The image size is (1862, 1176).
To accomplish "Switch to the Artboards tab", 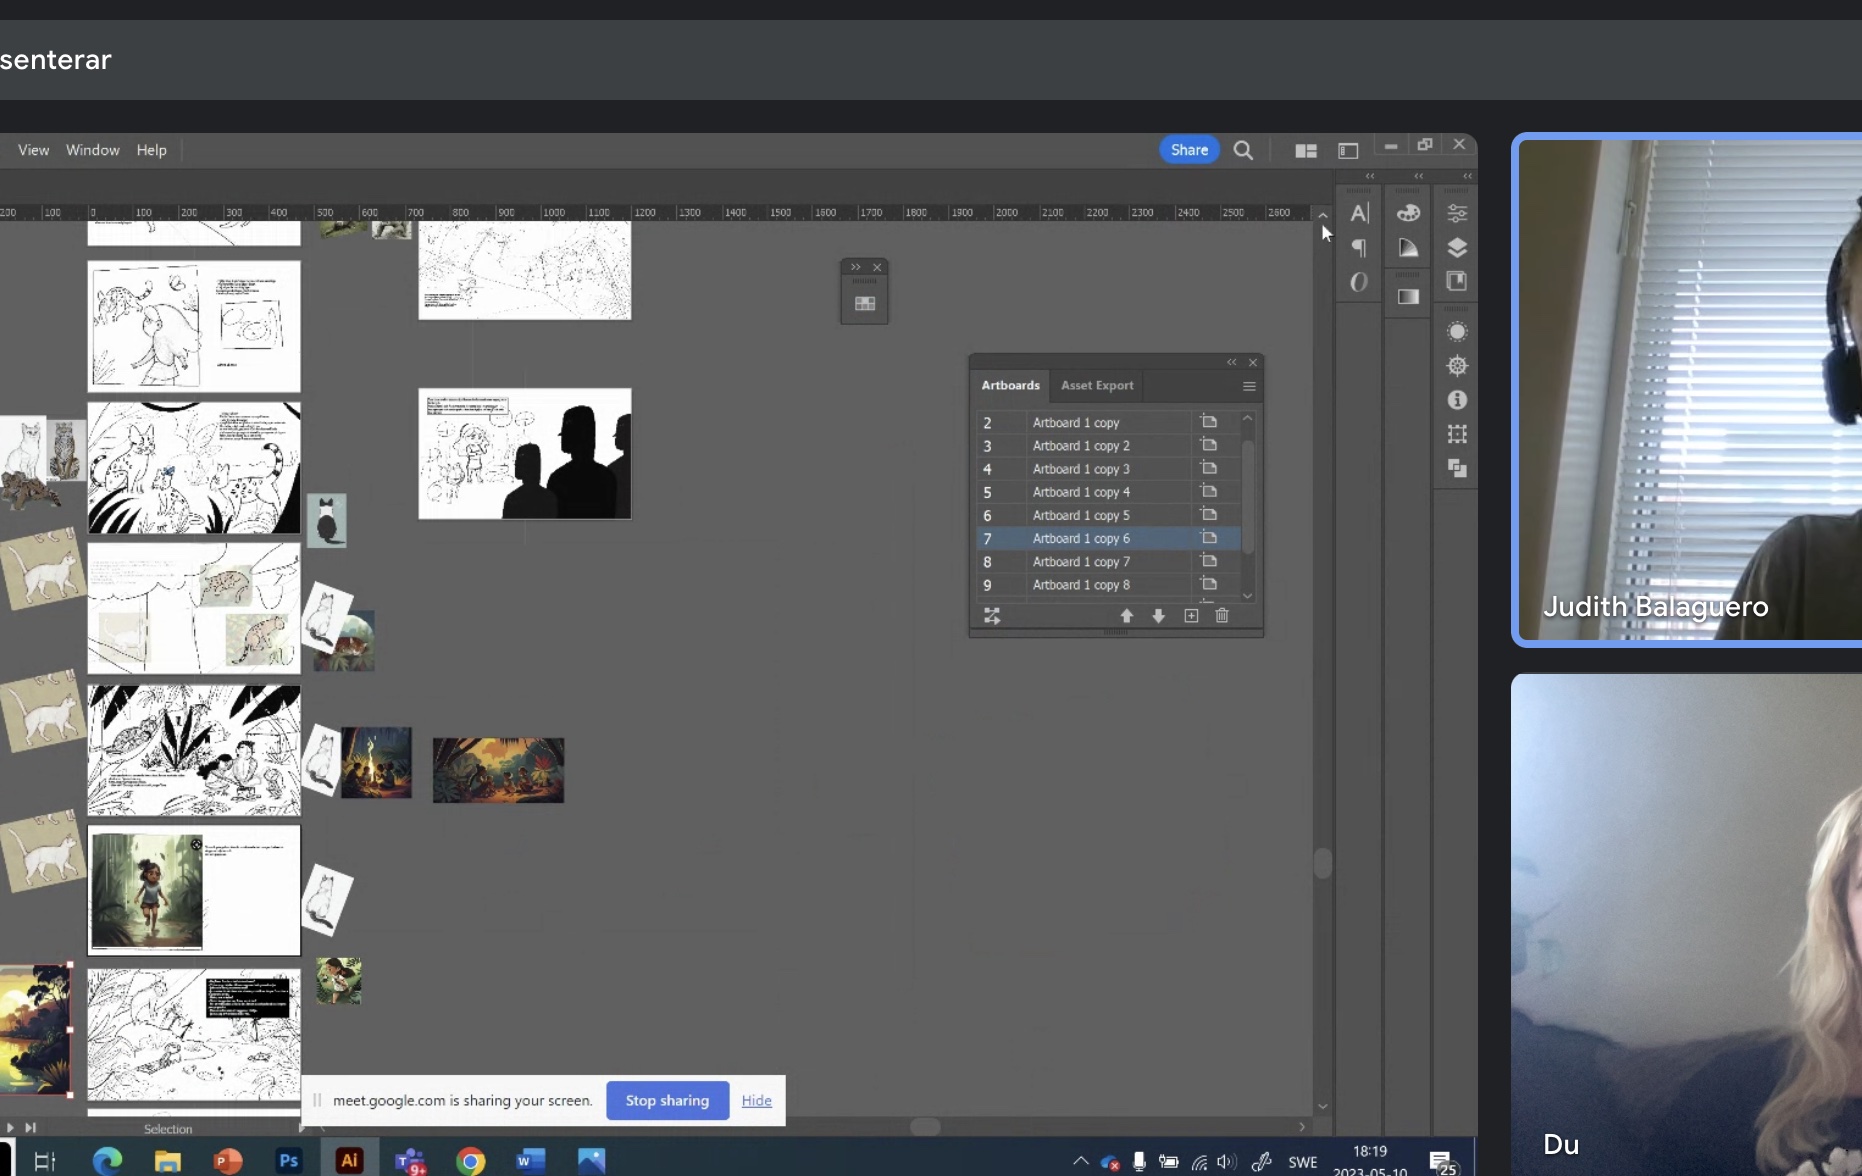I will coord(1010,385).
